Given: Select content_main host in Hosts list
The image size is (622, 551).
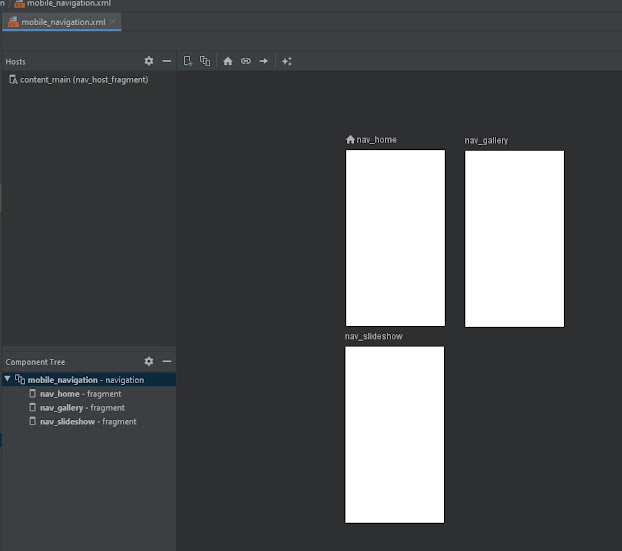Looking at the screenshot, I should click(83, 80).
